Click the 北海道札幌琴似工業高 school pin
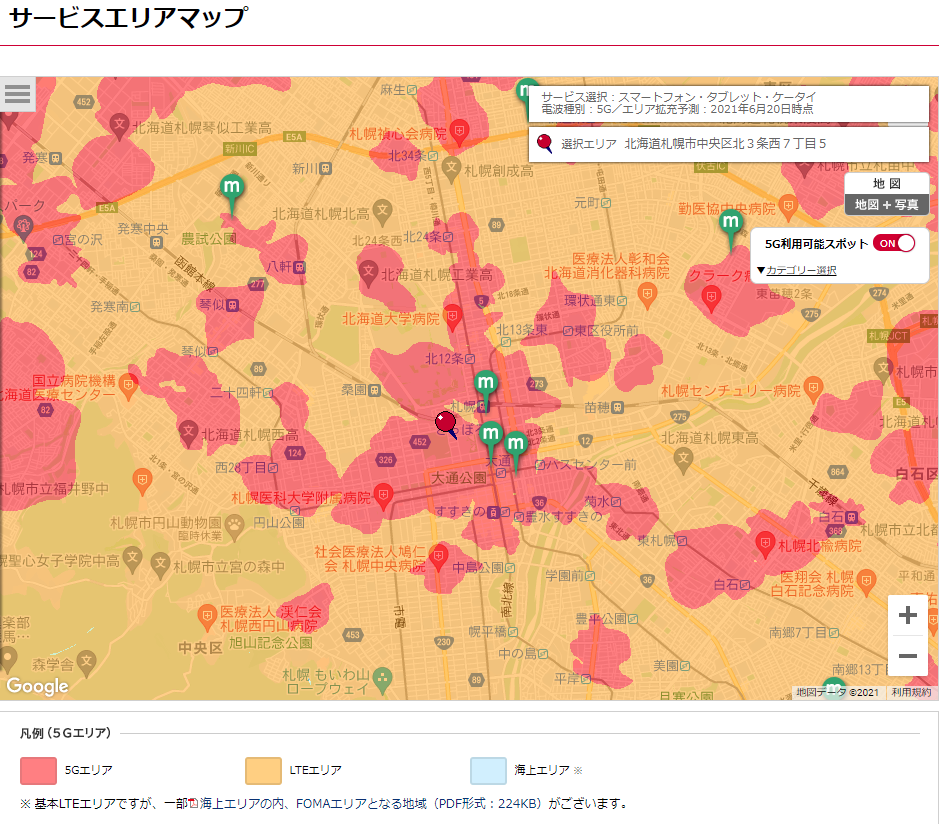 point(119,126)
